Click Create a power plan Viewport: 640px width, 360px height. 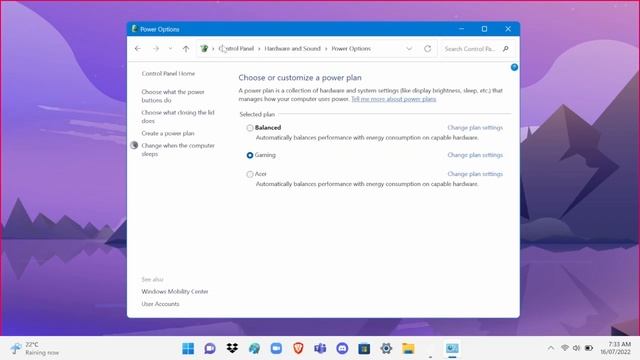click(168, 133)
